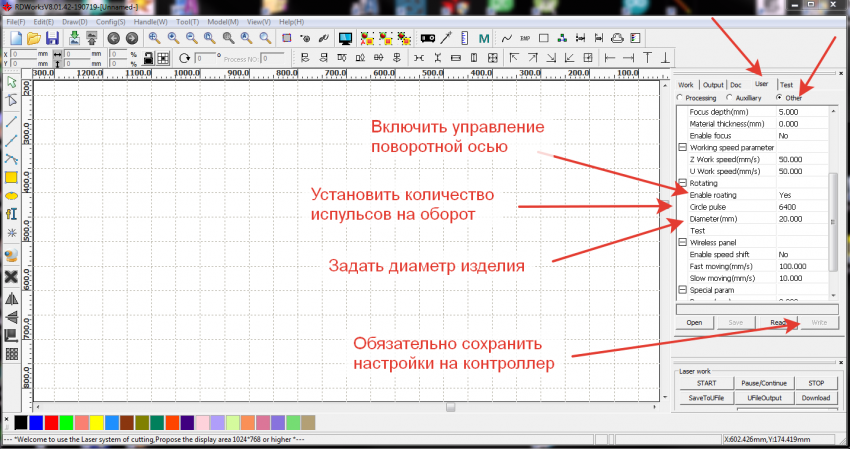The image size is (850, 449).
Task: Open the Edit(E) menu
Action: coord(43,22)
